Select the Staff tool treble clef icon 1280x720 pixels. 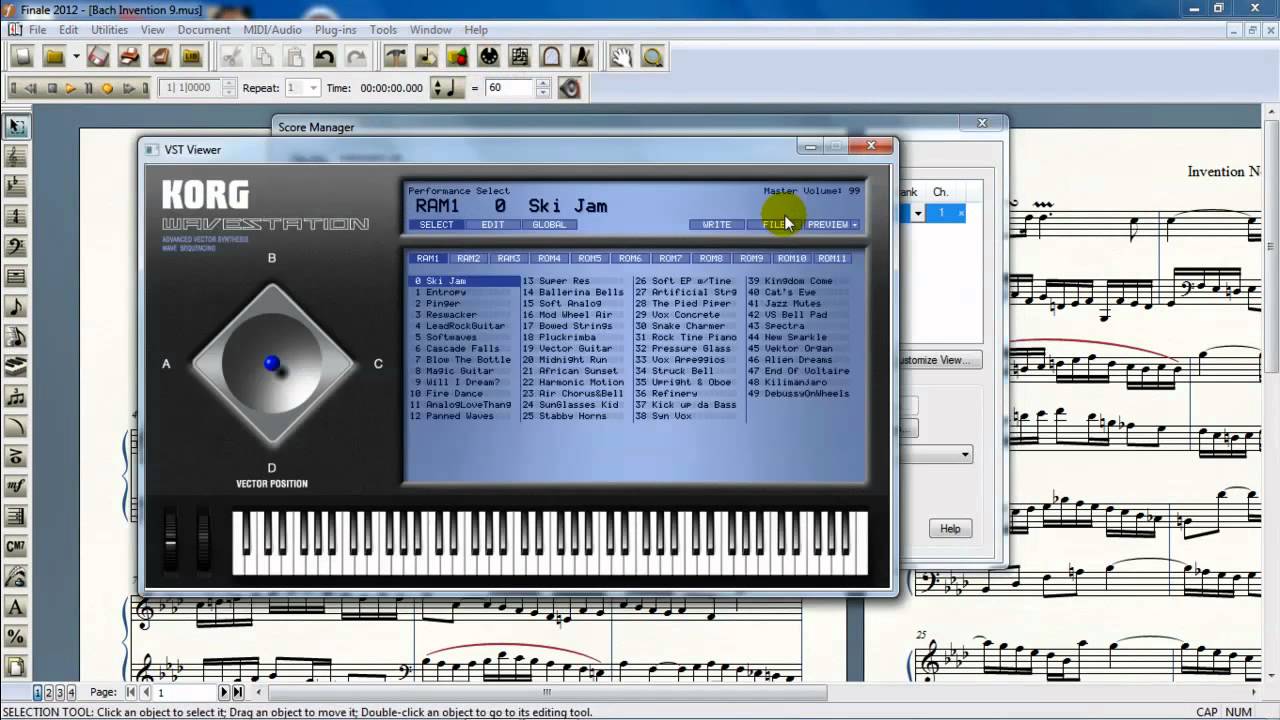(x=16, y=157)
